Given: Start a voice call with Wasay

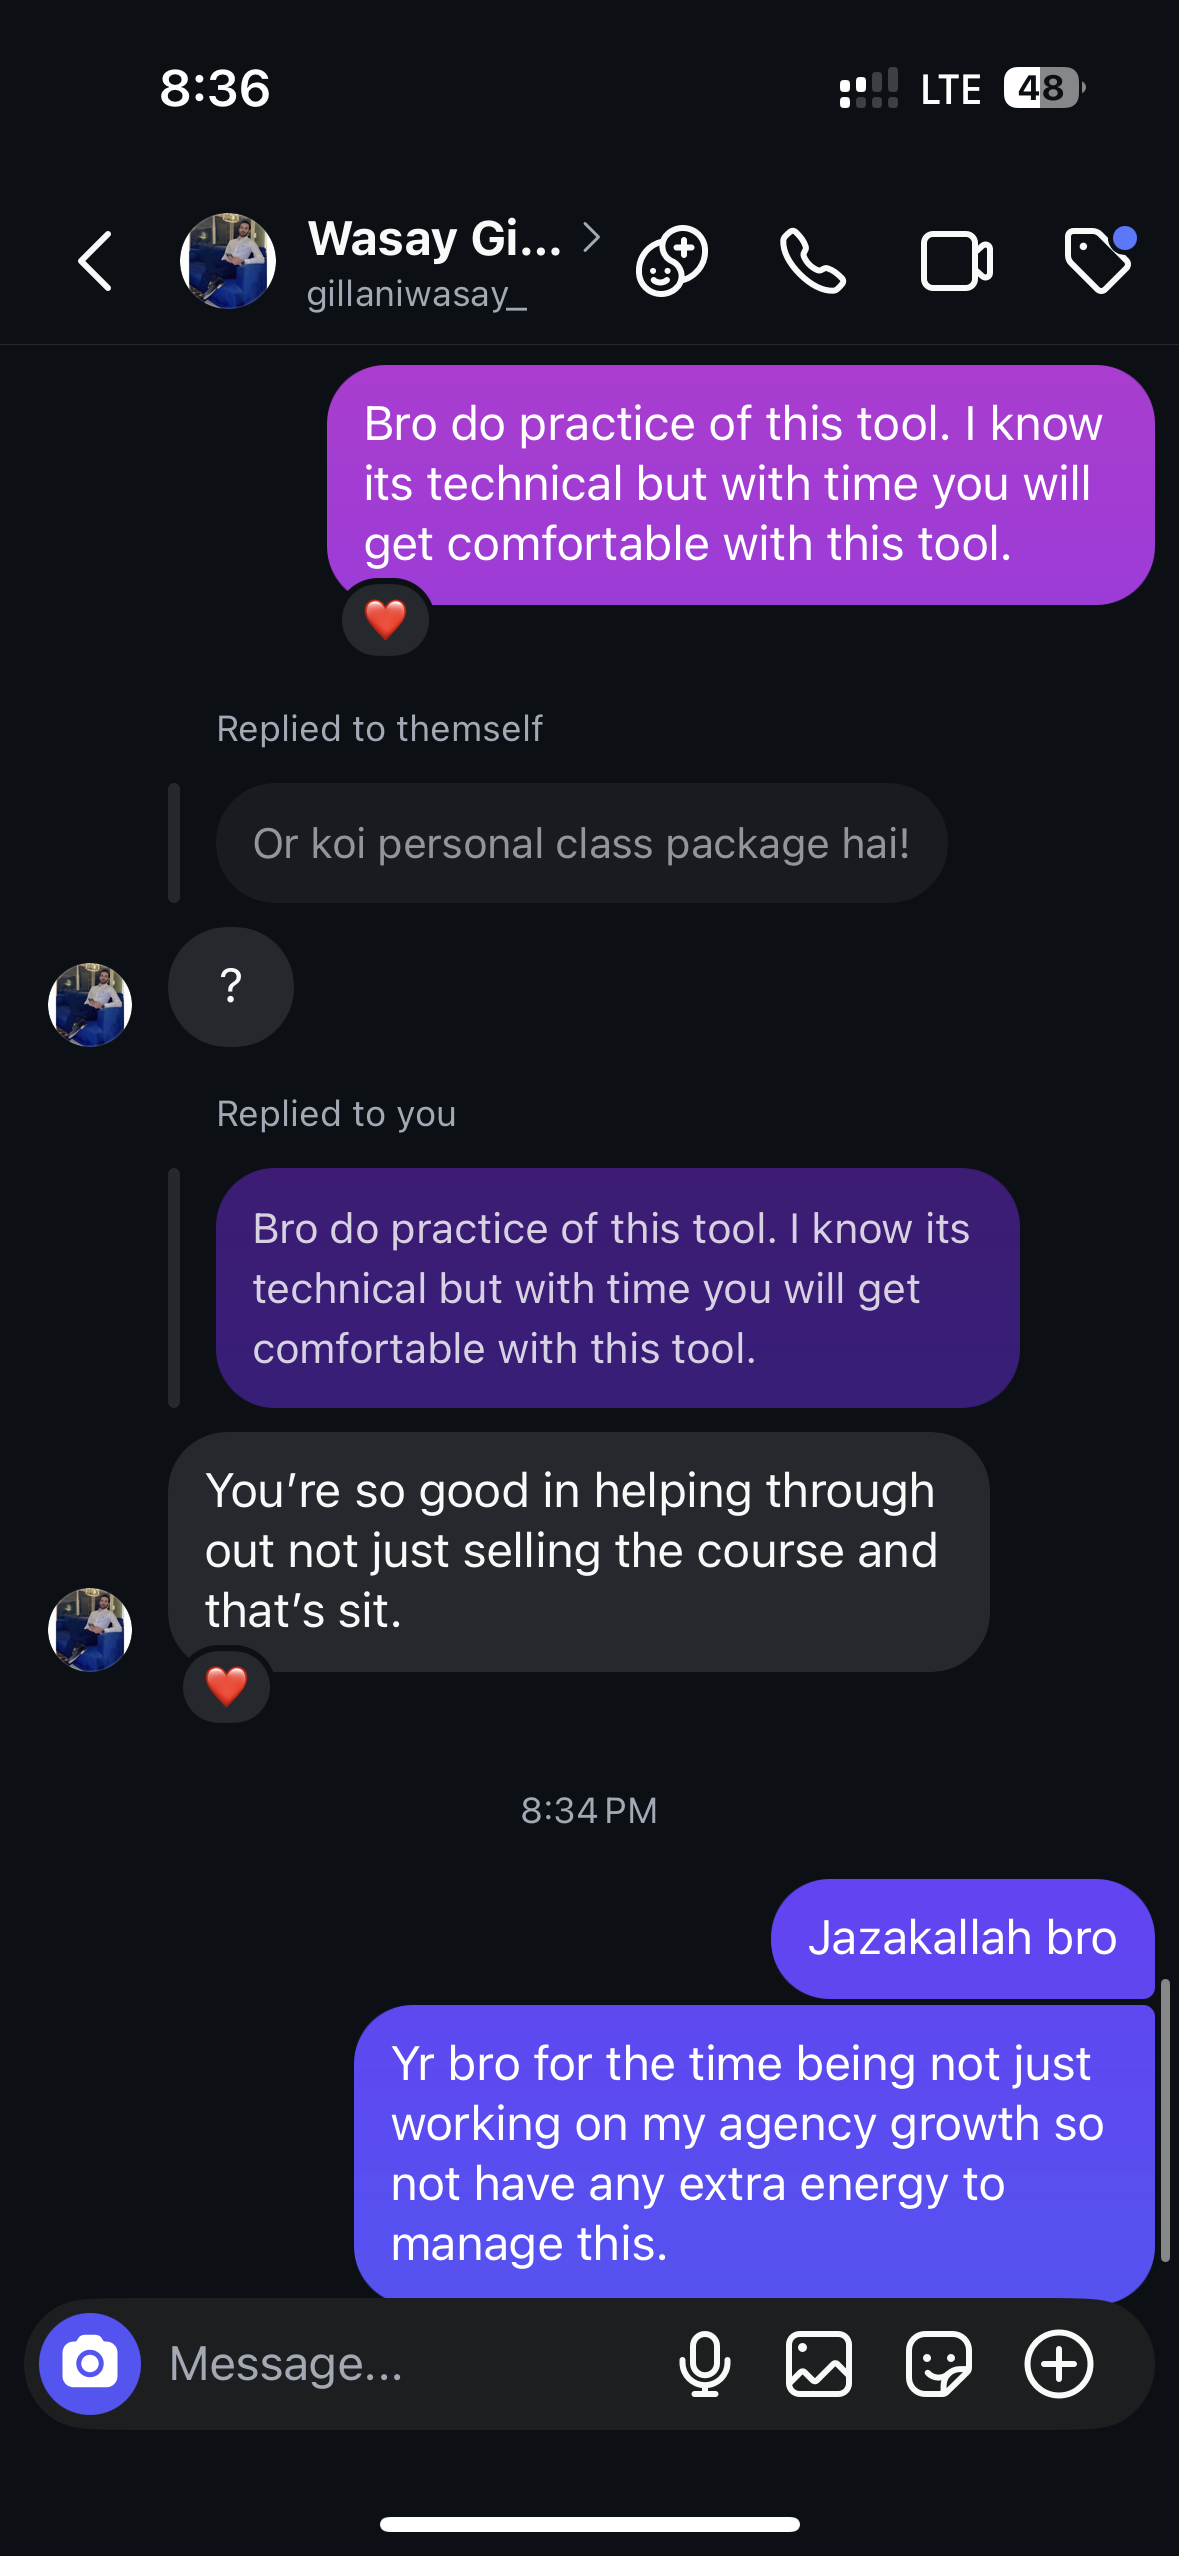Looking at the screenshot, I should click(813, 262).
